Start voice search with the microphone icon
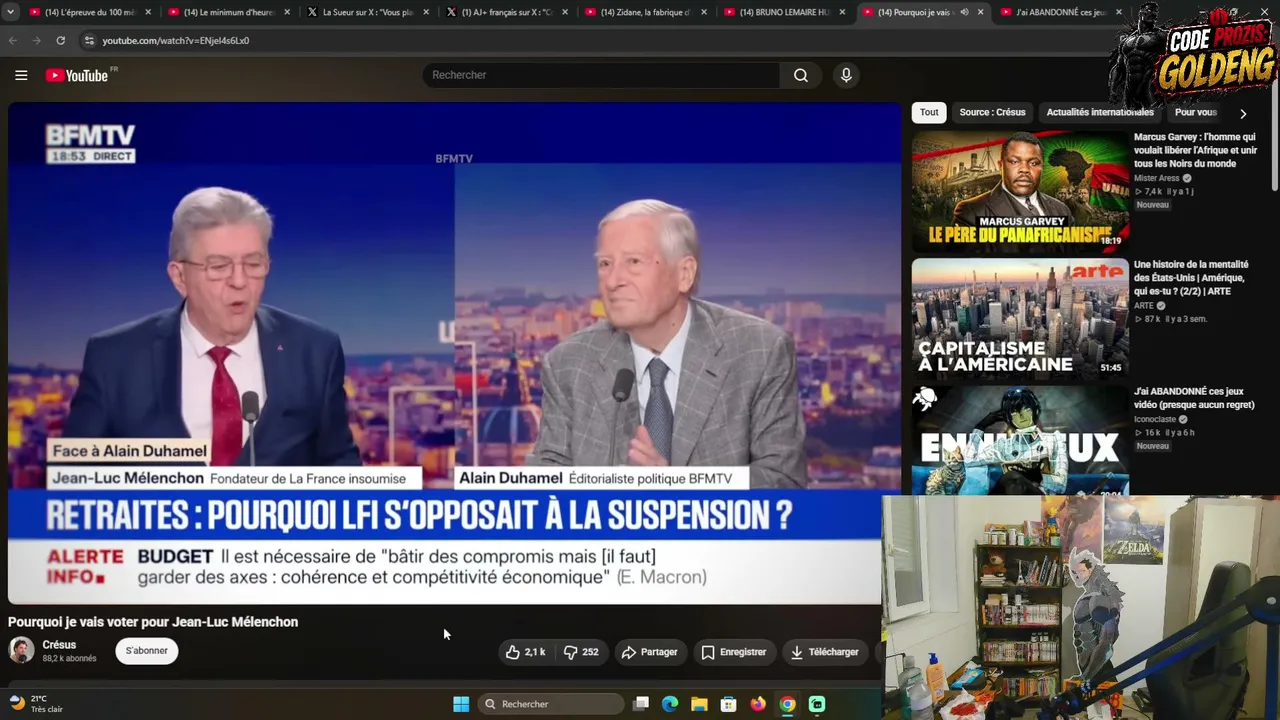 846,75
